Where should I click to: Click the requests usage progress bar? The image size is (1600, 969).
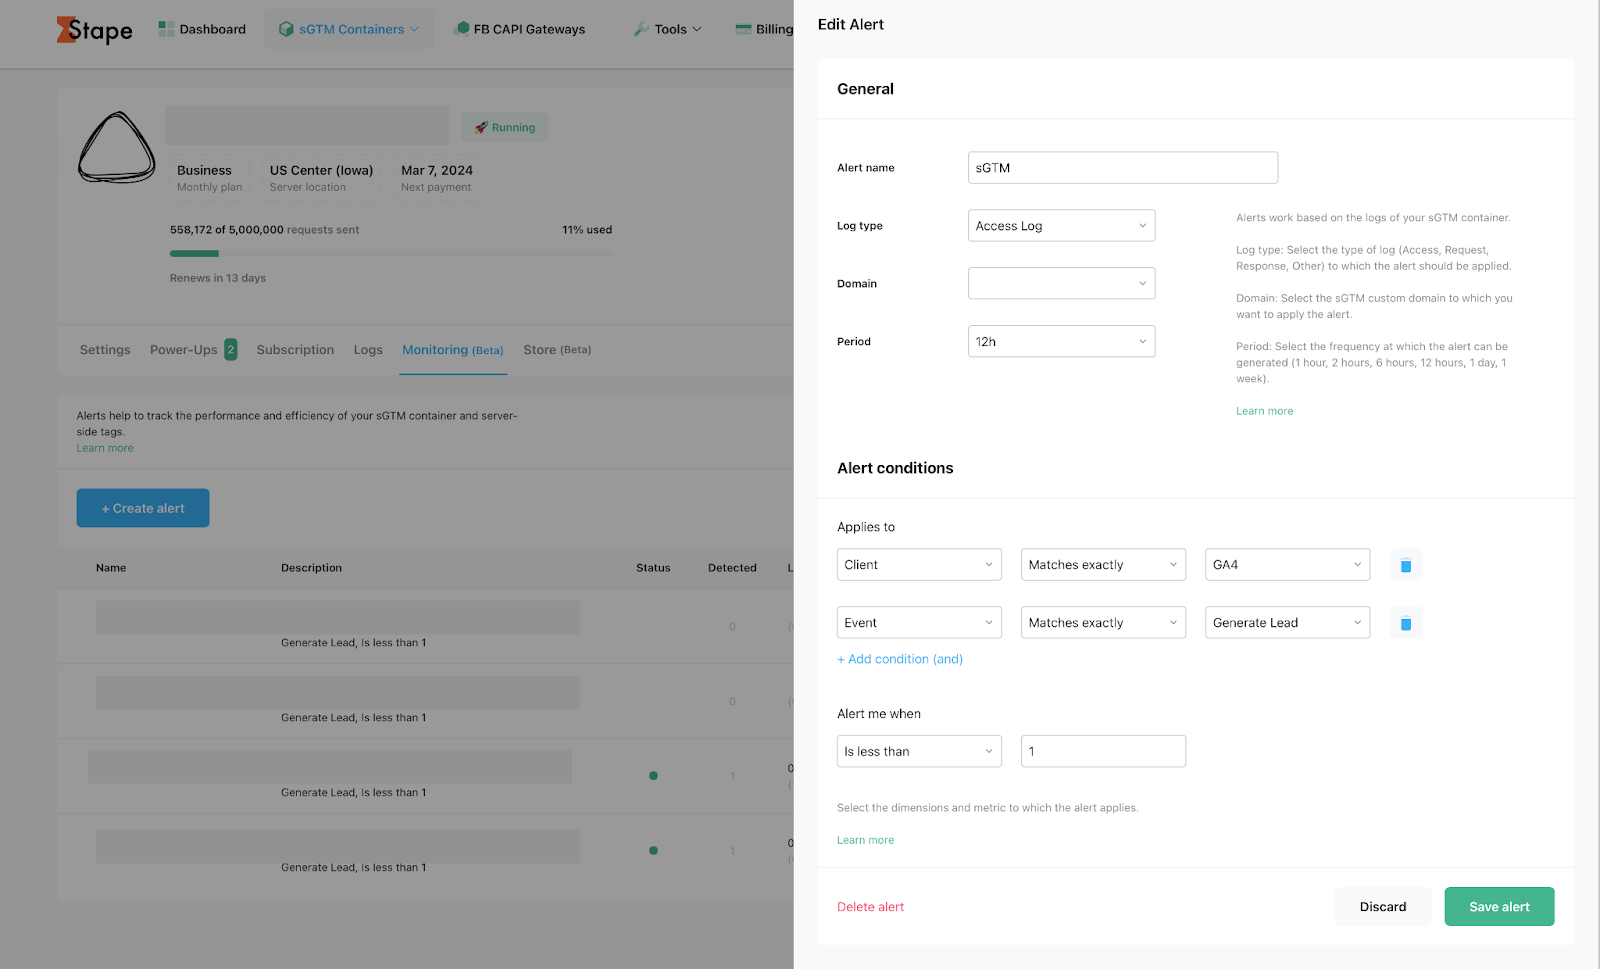[390, 253]
